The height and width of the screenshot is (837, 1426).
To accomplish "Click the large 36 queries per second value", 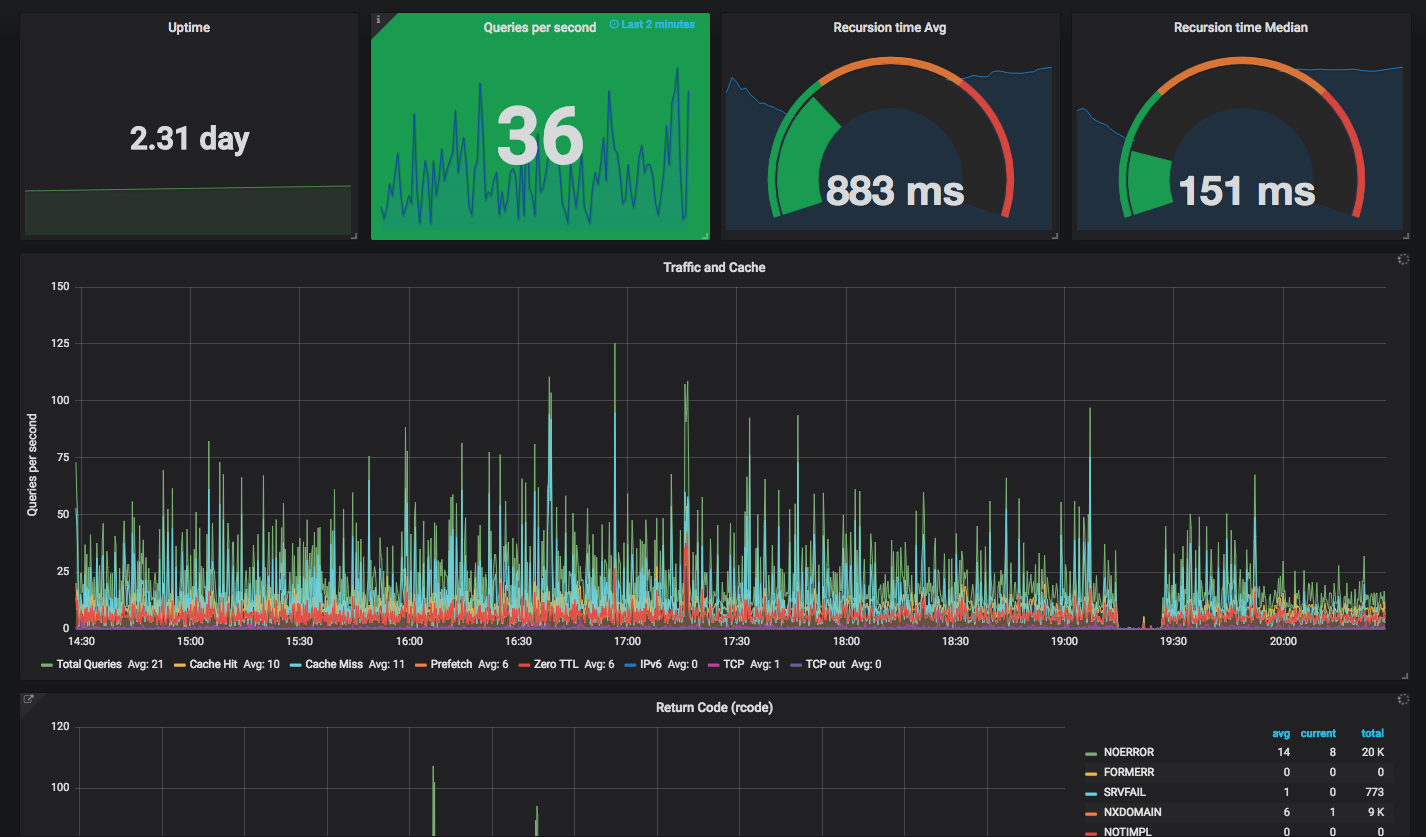I will (x=540, y=136).
